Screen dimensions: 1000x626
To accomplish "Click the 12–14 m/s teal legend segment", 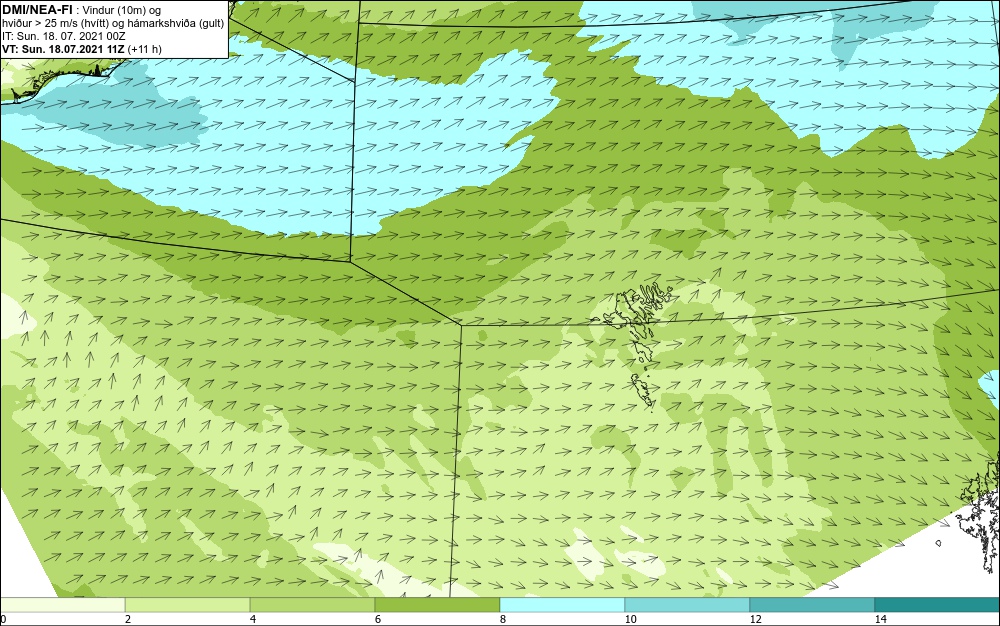I will click(812, 605).
